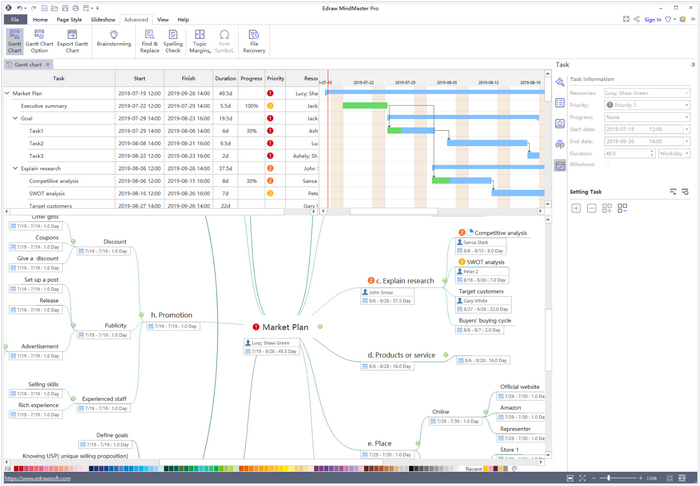Viewport: 700px width, 486px height.
Task: Click the Redo arrow in quick access toolbar
Action: [34, 8]
